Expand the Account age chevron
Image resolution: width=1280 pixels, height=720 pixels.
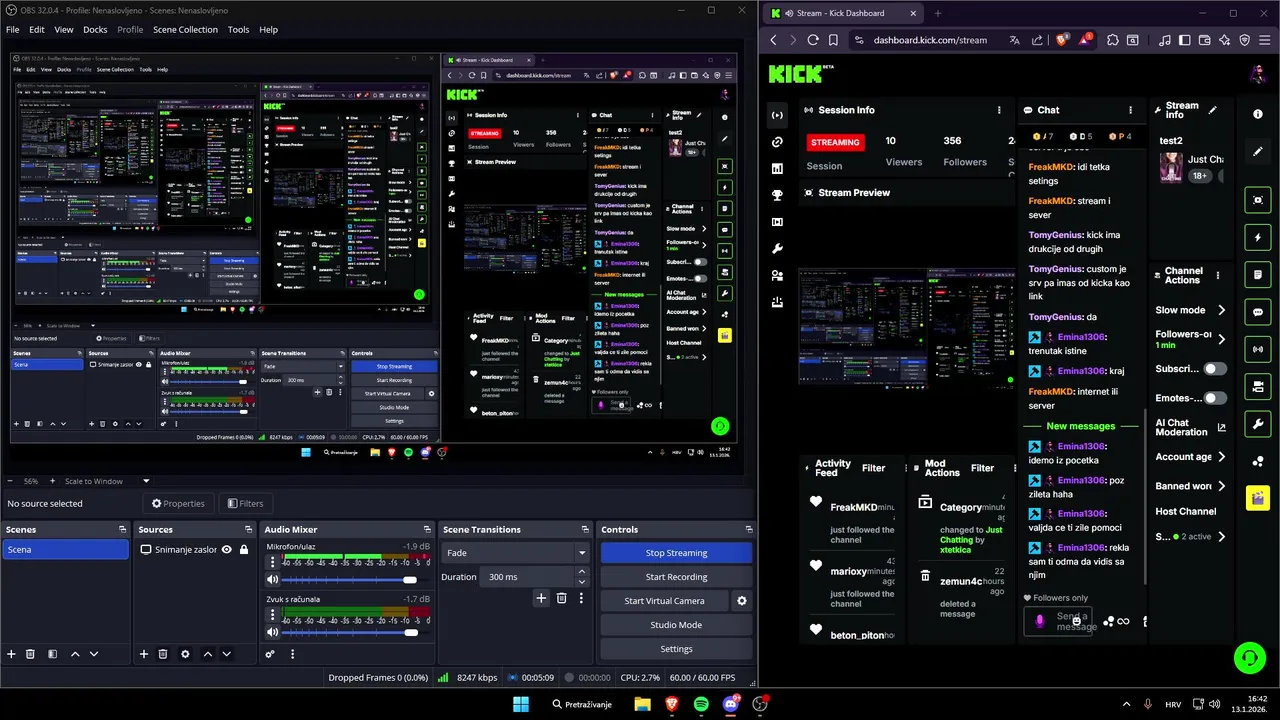point(1221,457)
